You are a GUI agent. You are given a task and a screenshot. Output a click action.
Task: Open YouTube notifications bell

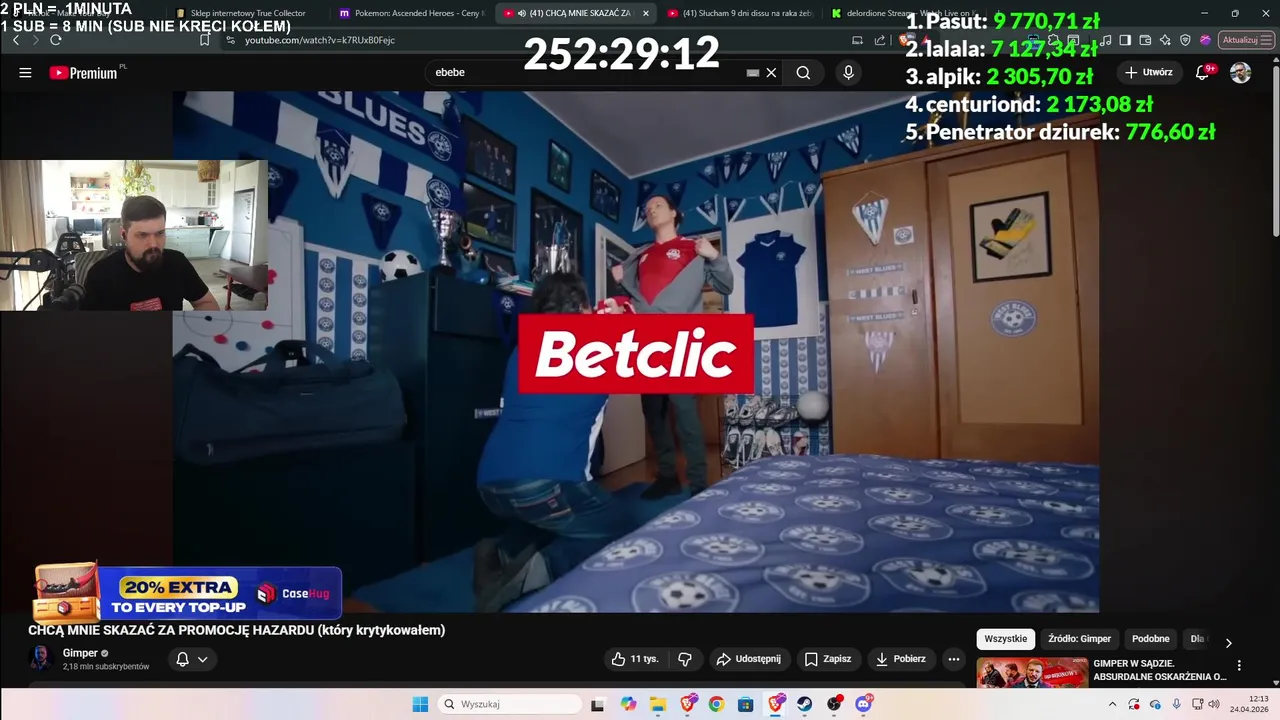[x=1203, y=73]
